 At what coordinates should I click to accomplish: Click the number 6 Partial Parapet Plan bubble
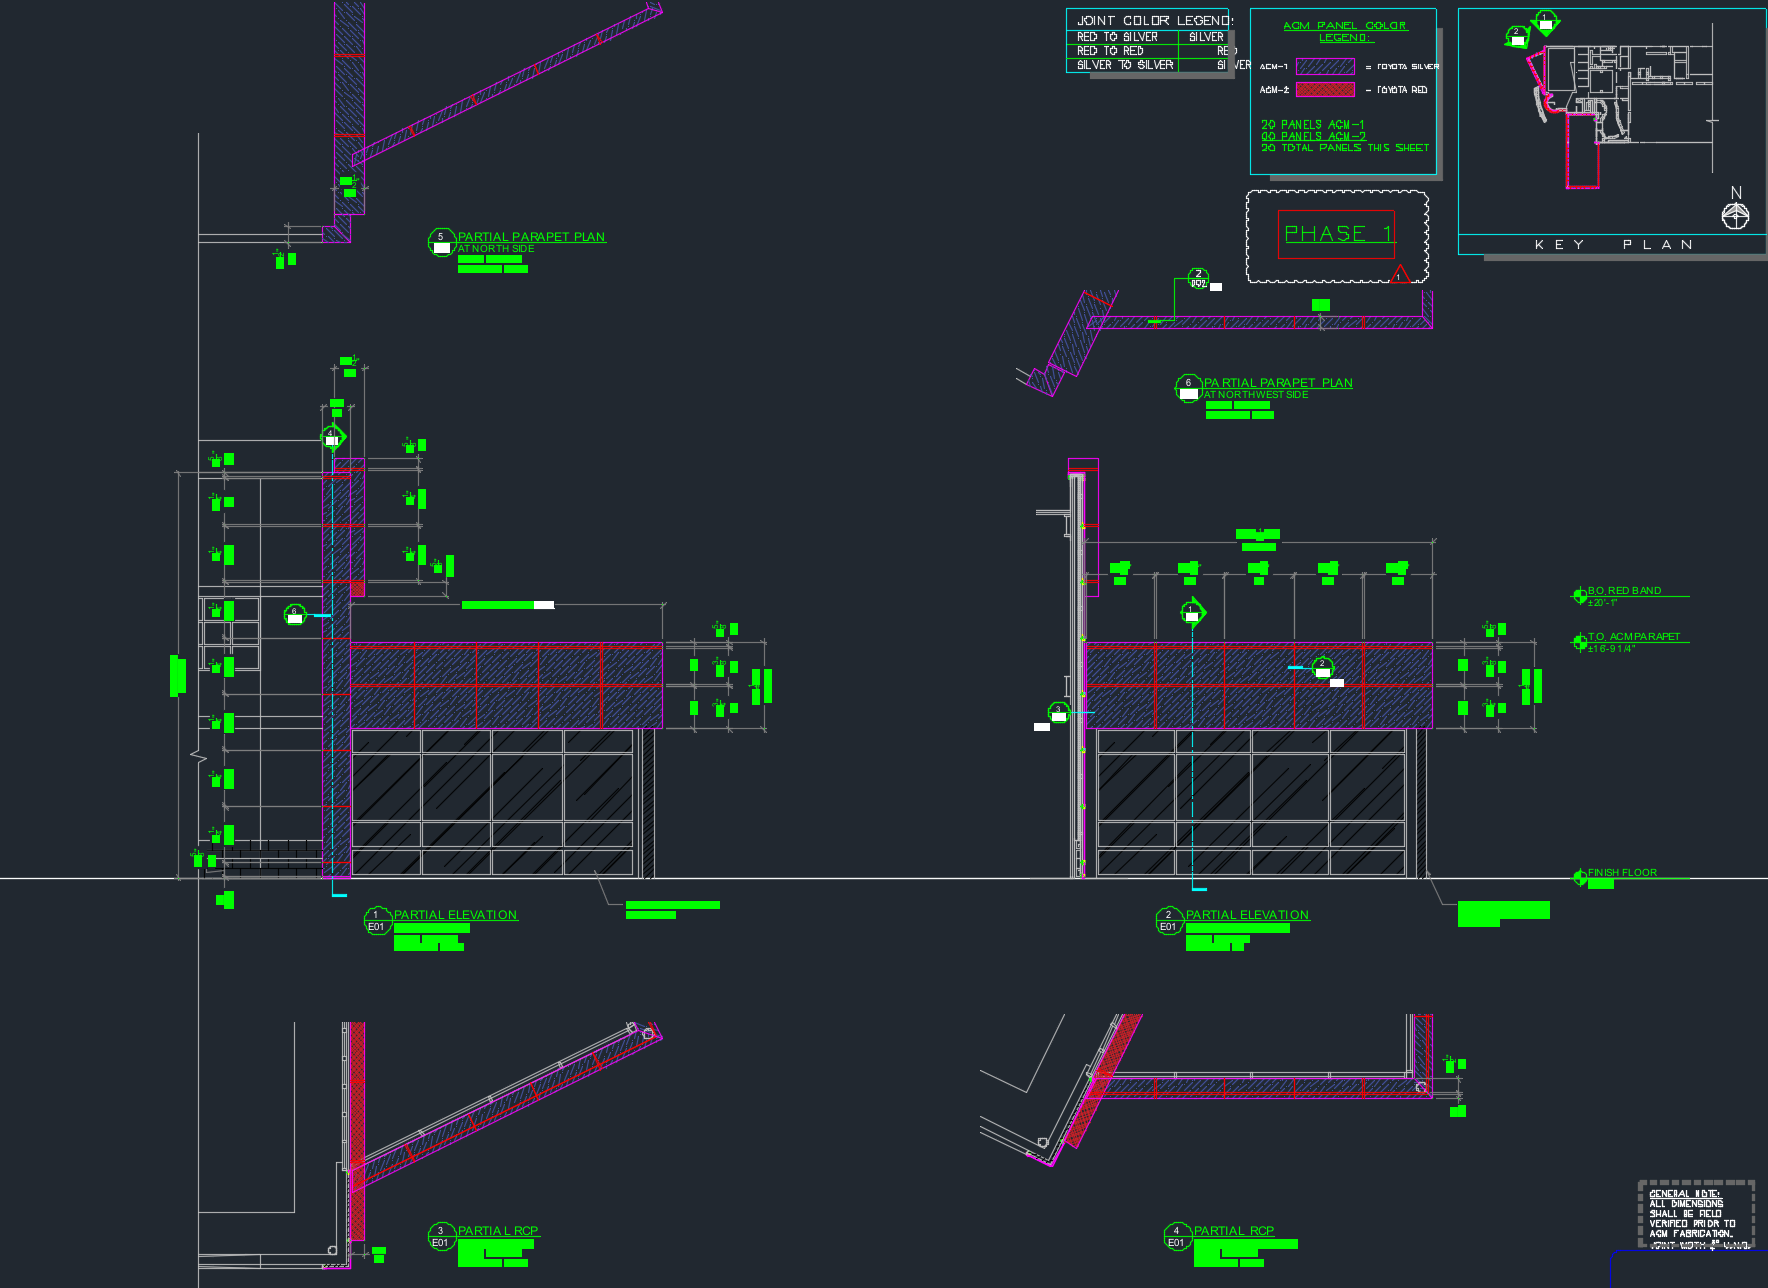pyautogui.click(x=1188, y=388)
